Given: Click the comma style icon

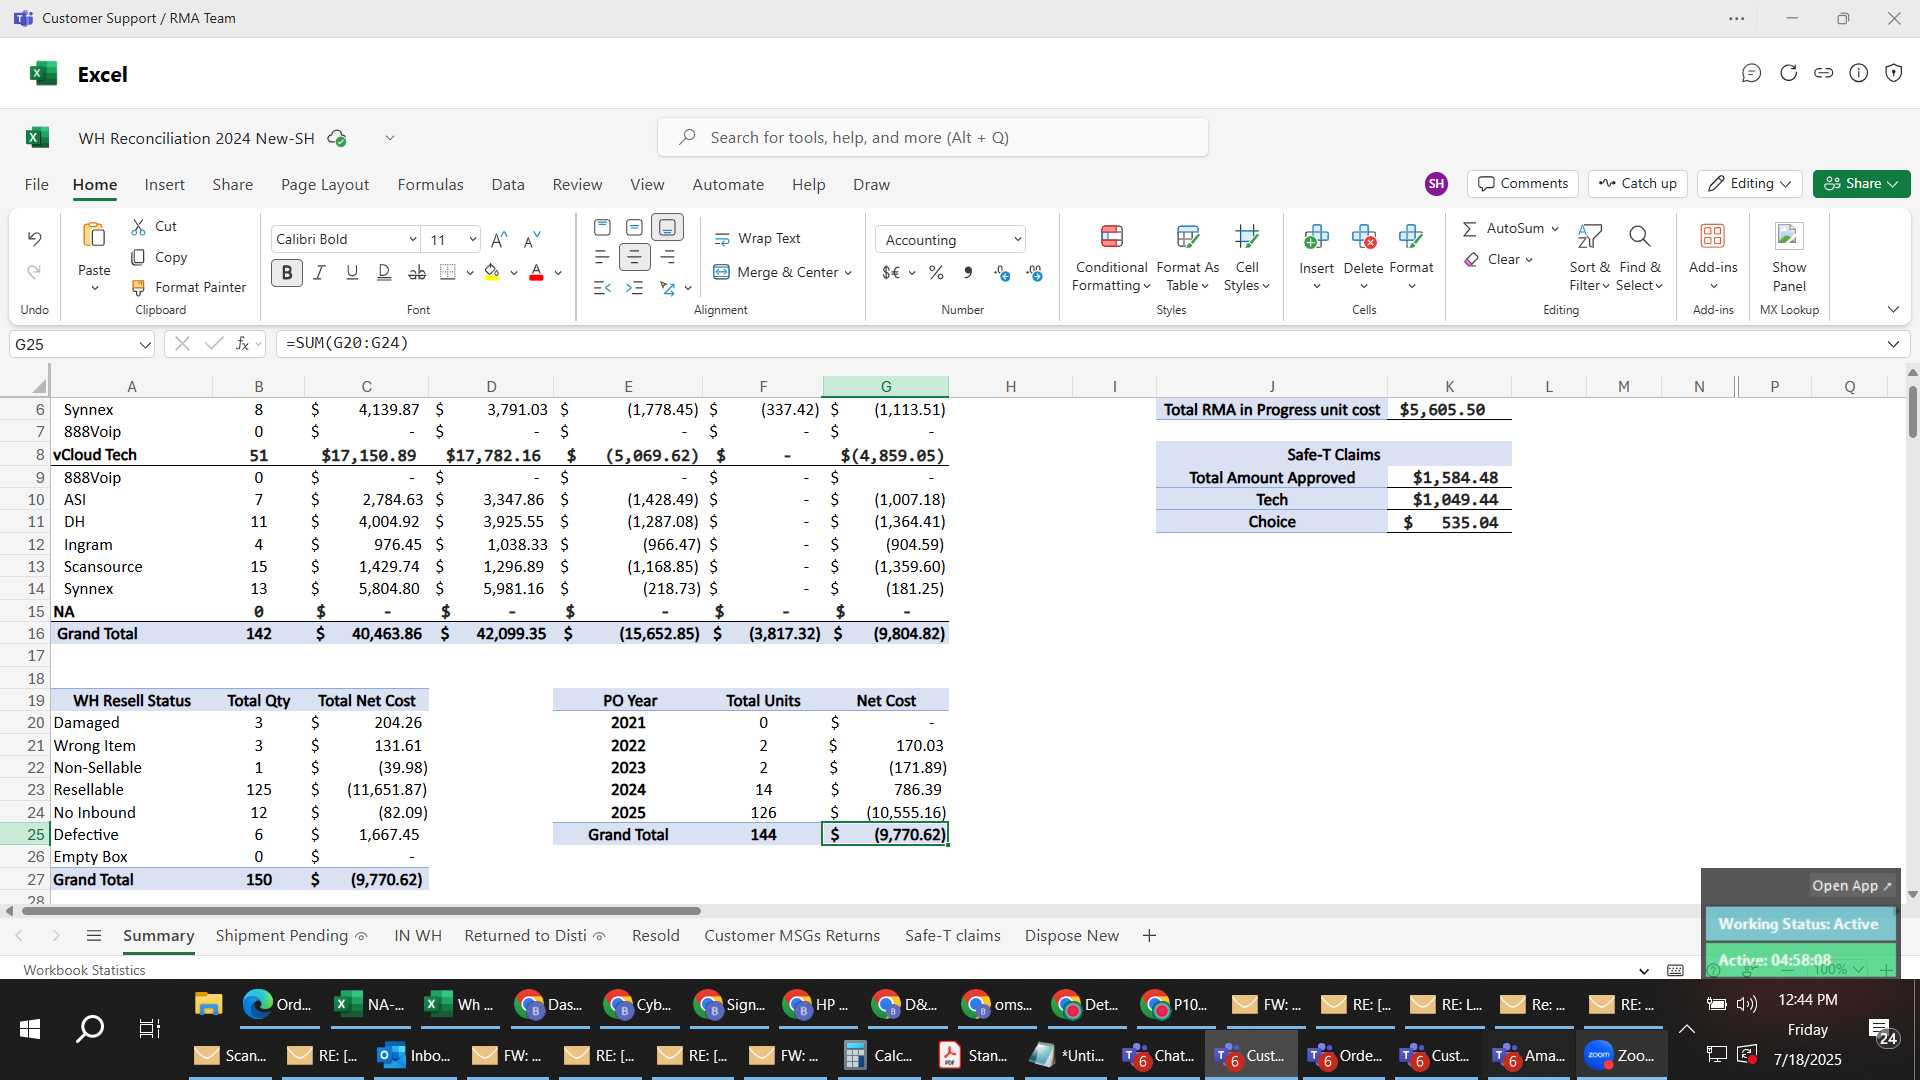Looking at the screenshot, I should click(967, 272).
